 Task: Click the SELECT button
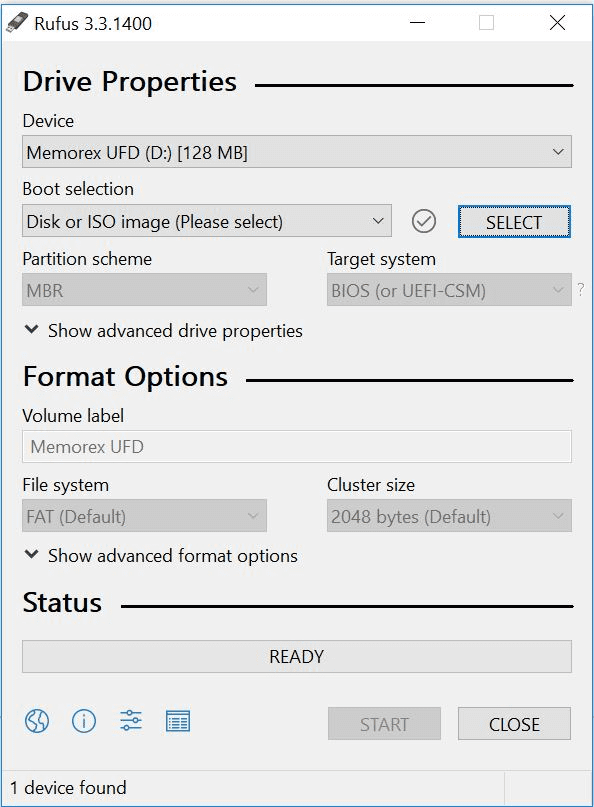pos(513,220)
